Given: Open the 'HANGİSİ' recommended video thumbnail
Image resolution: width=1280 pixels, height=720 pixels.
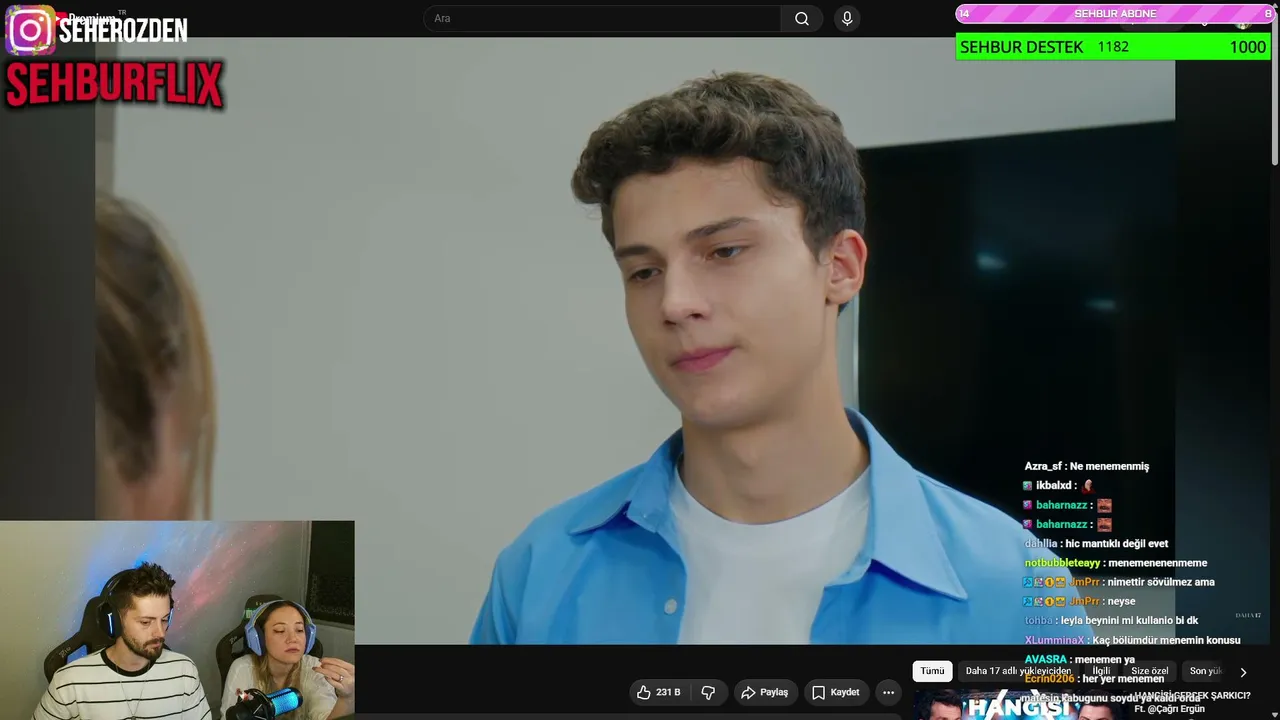Looking at the screenshot, I should click(1017, 704).
